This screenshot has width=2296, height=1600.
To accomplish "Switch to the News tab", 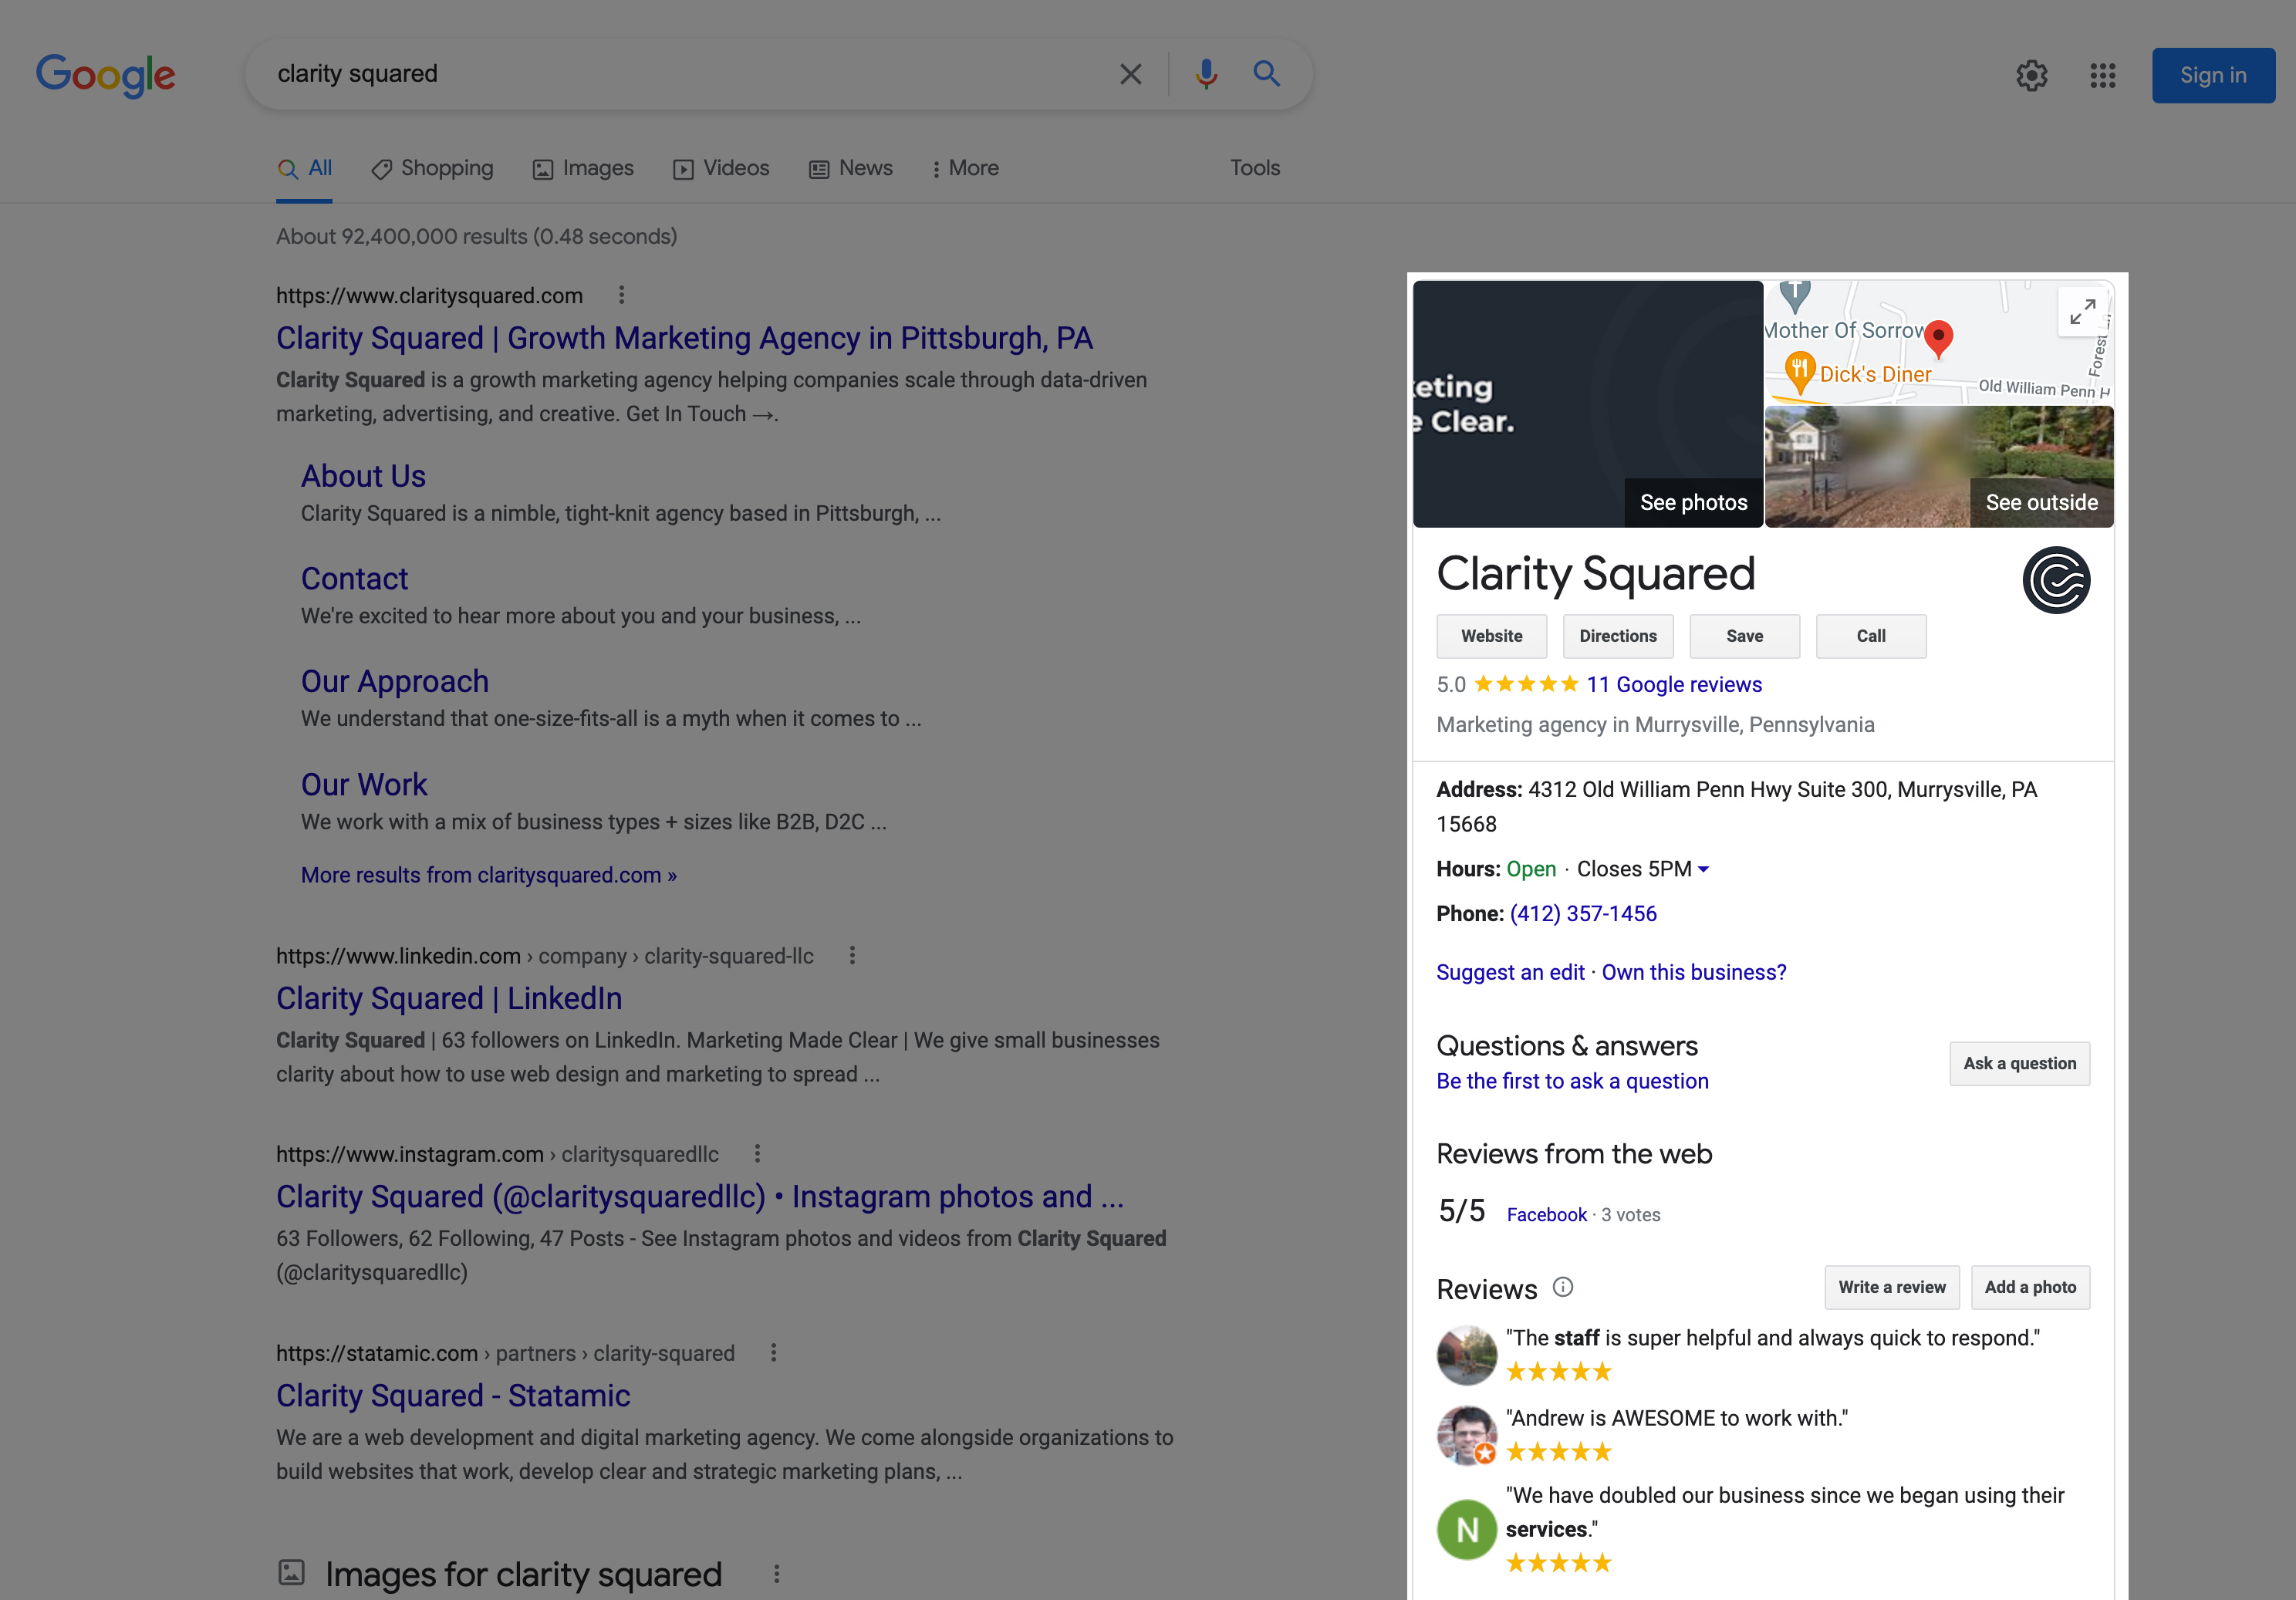I will click(851, 168).
